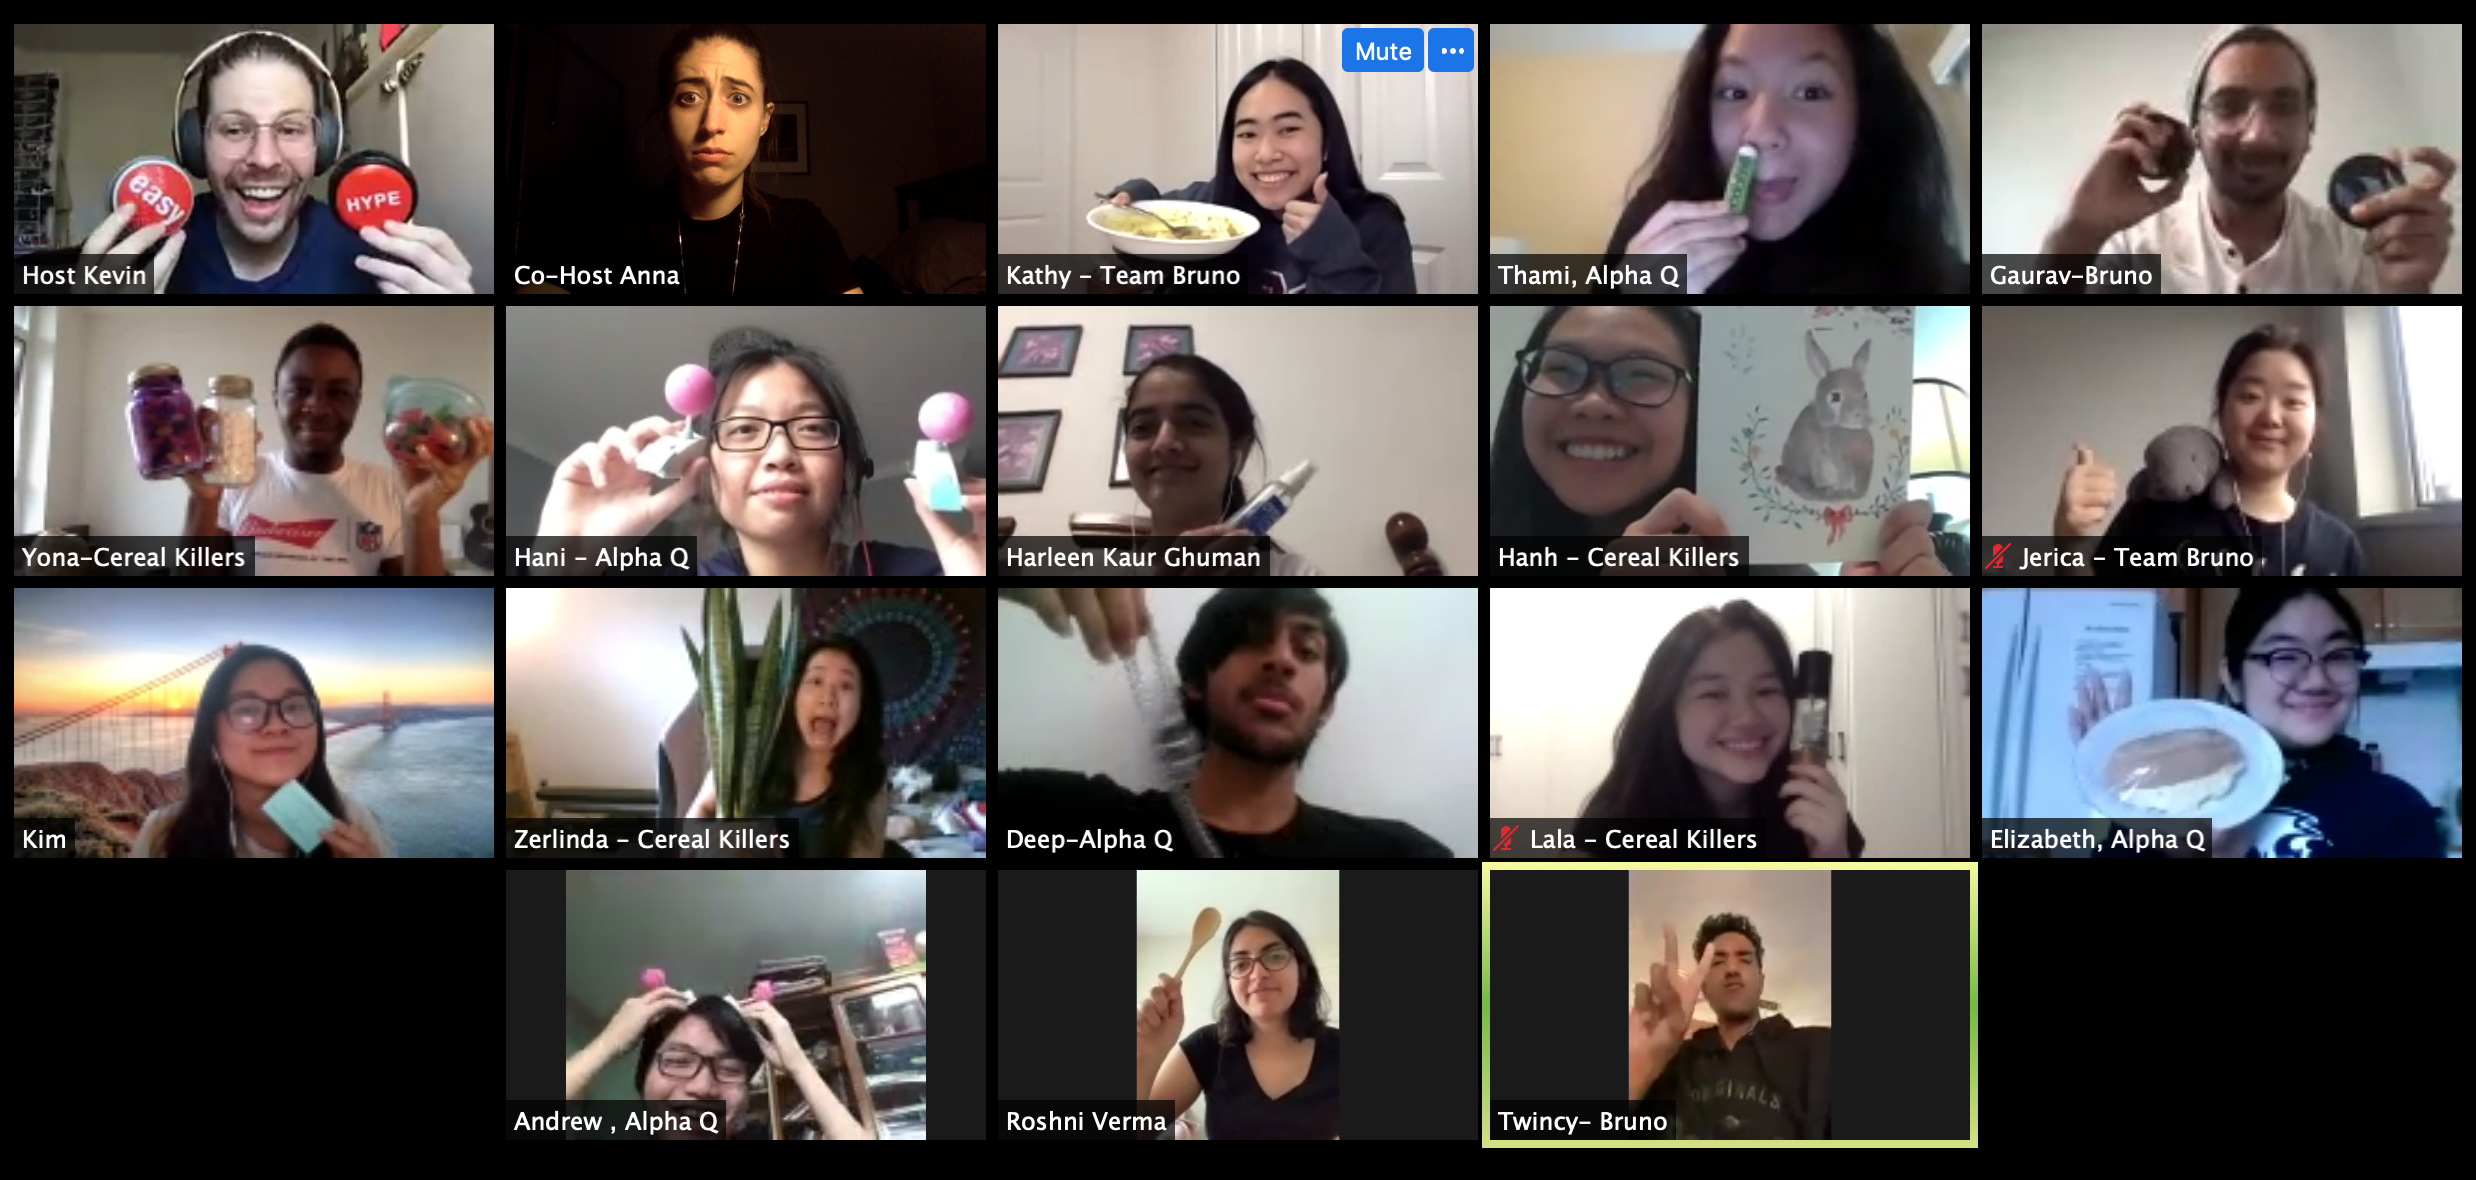Select Roshni Verma's video tile

(1238, 1005)
